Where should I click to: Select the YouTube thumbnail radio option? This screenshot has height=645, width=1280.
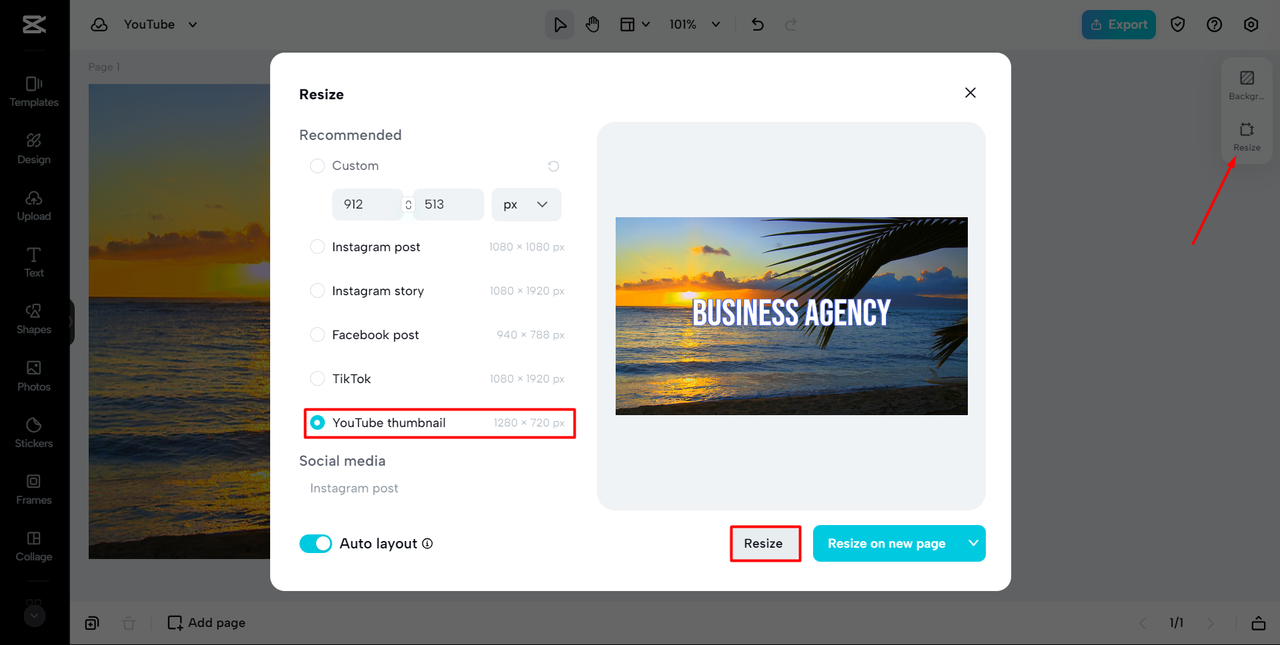coord(317,423)
